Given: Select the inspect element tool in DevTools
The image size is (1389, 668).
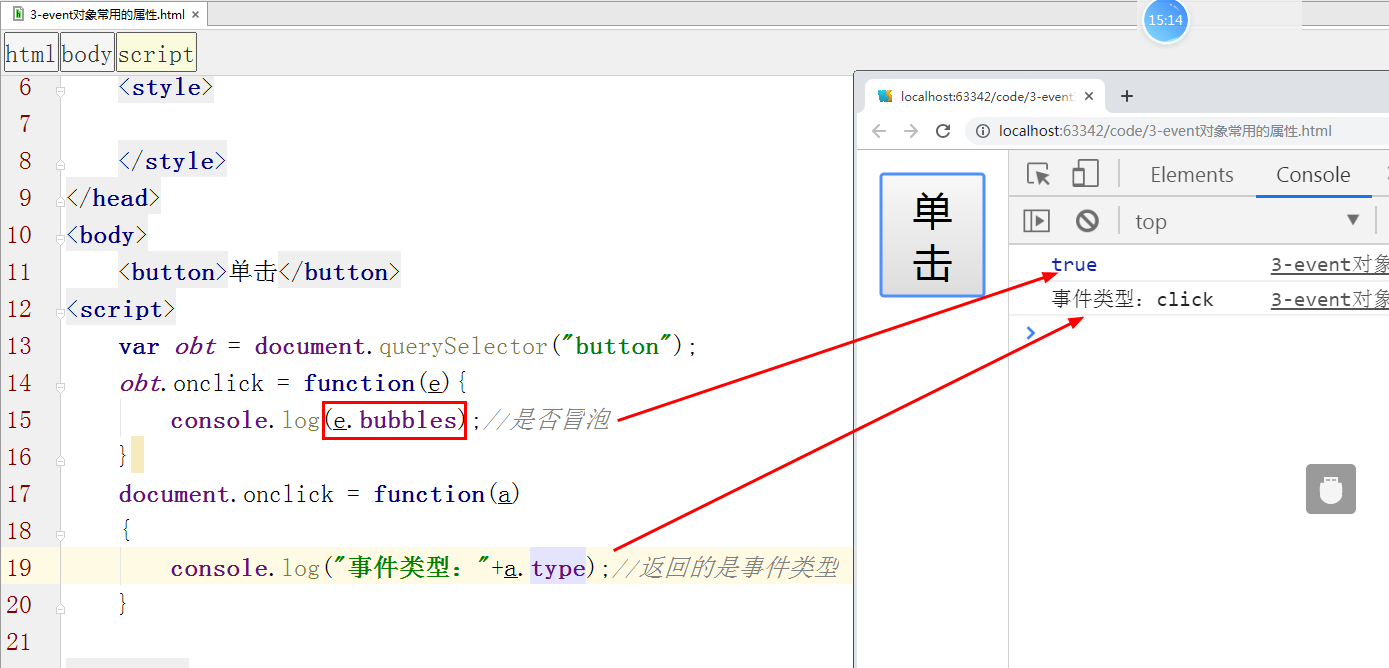Looking at the screenshot, I should tap(1037, 173).
